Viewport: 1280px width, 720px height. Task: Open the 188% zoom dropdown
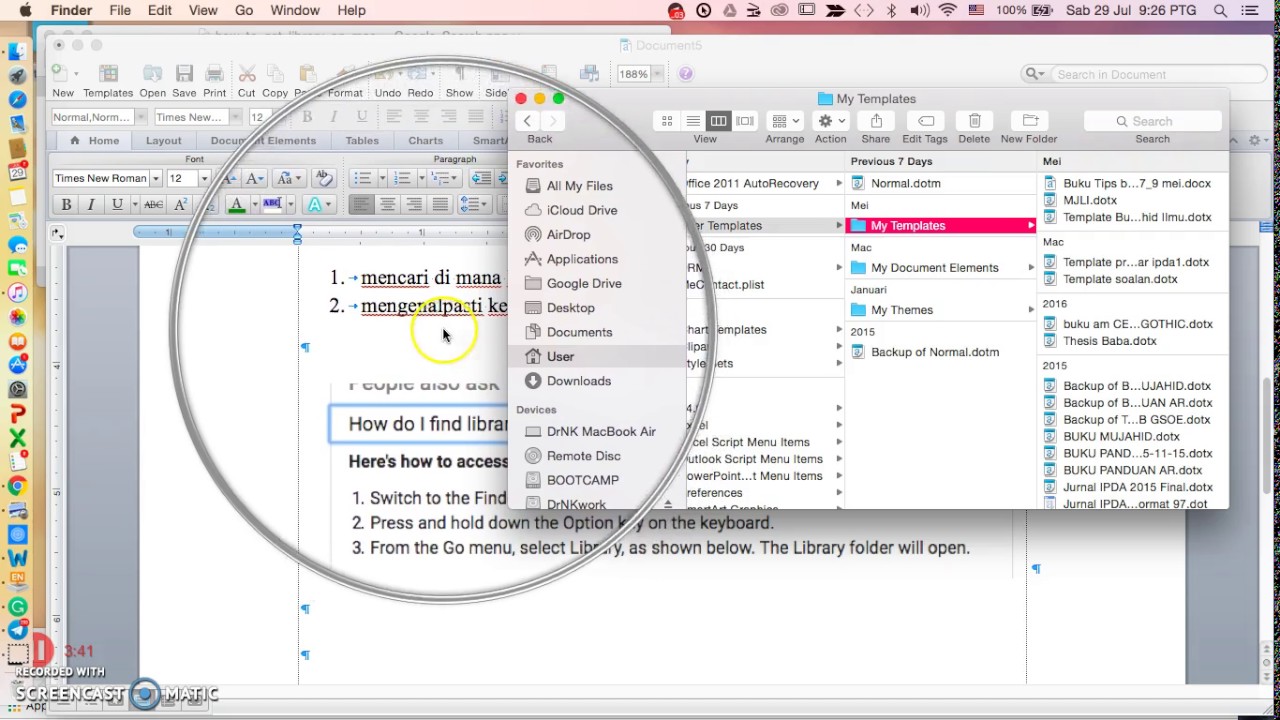pos(657,74)
